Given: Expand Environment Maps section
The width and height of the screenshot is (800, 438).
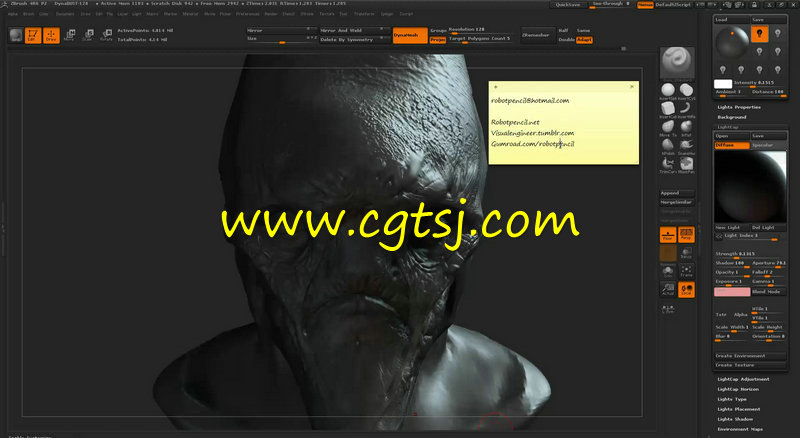Looking at the screenshot, I should (740, 429).
